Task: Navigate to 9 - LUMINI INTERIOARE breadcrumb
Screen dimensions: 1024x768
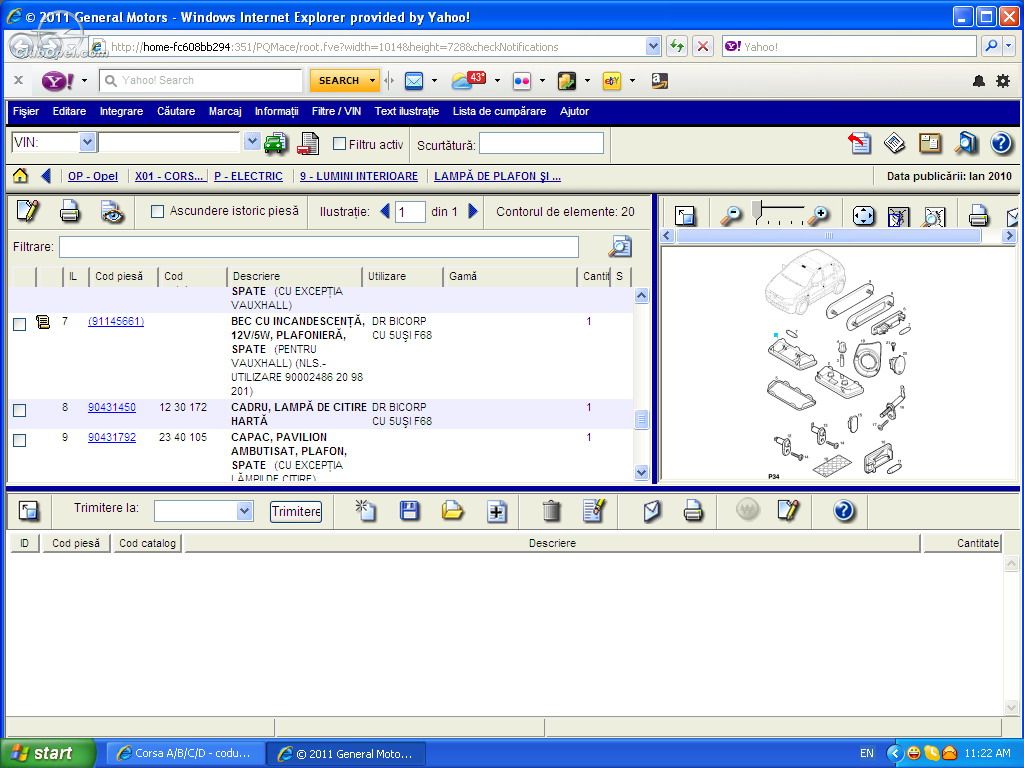Action: coord(359,176)
